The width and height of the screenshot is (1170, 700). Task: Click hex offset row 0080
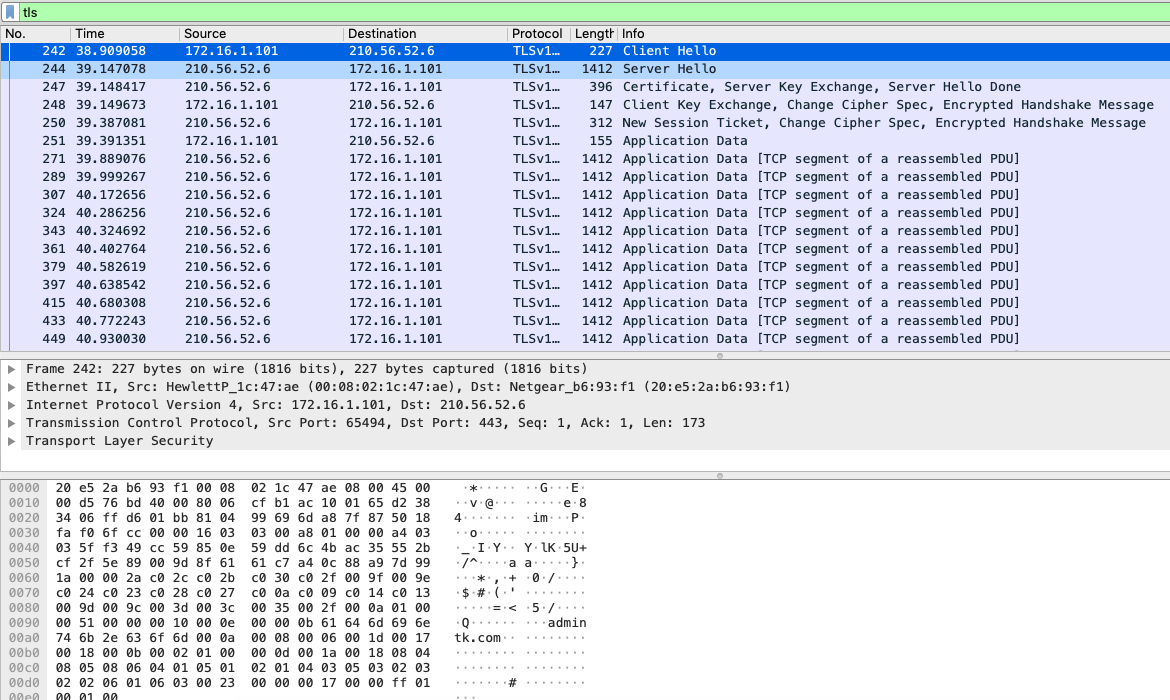point(24,607)
